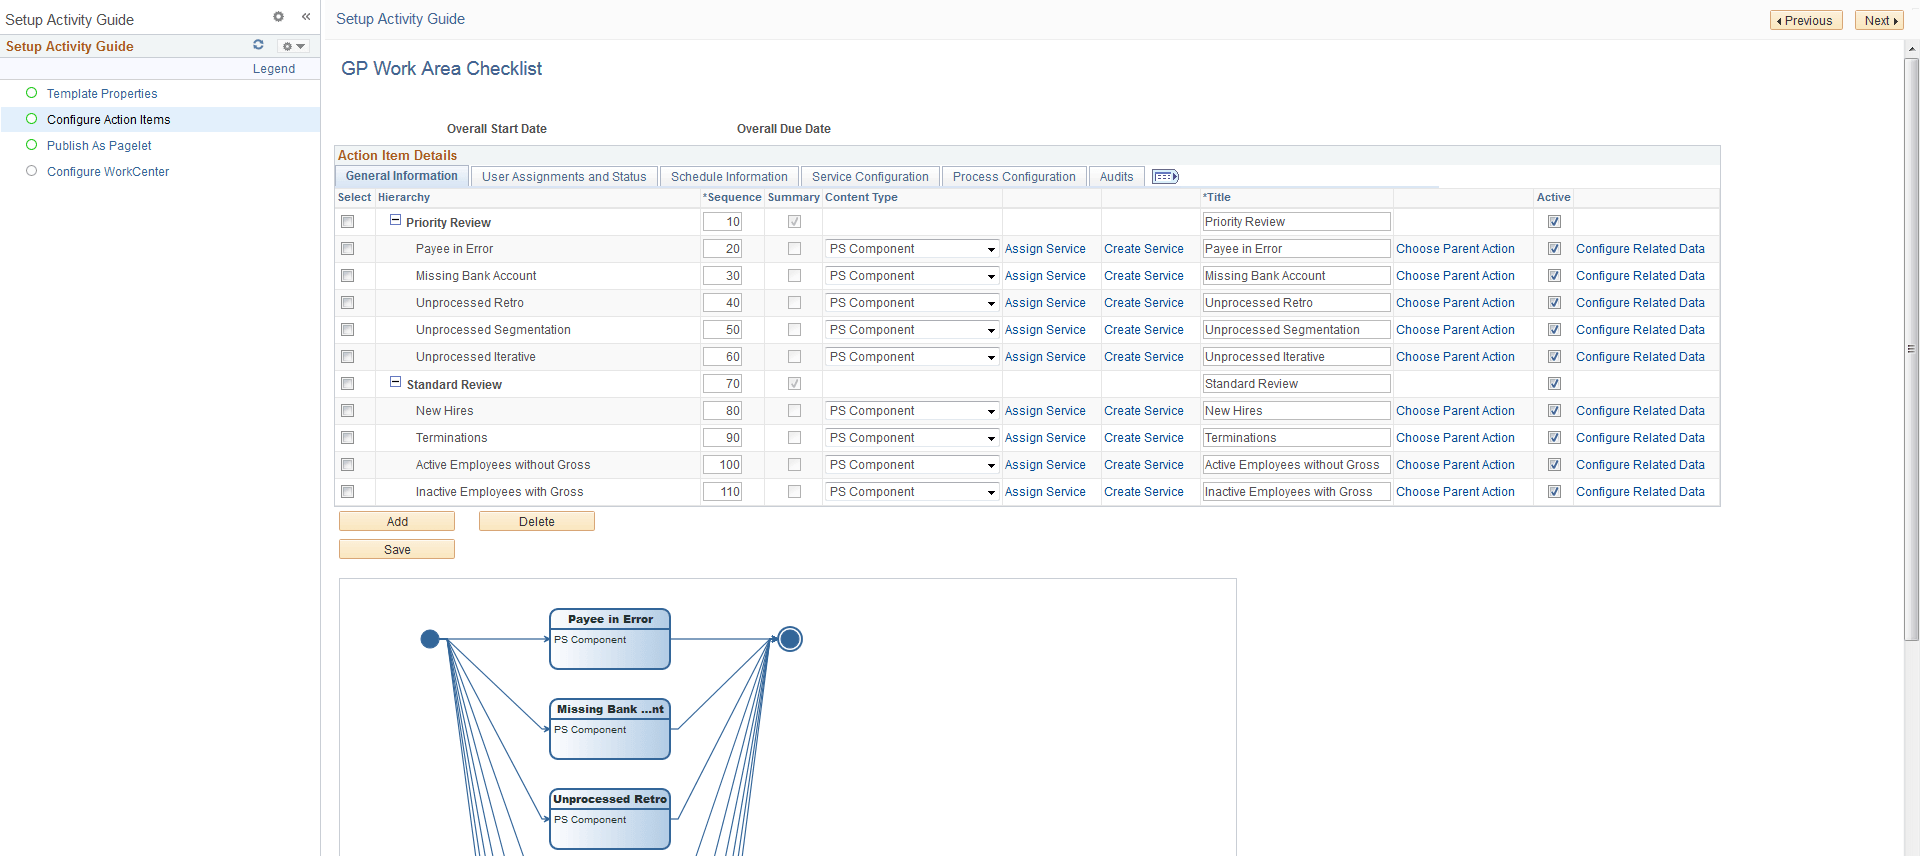Collapse the Priority Review hierarchy group
The height and width of the screenshot is (856, 1920).
click(x=395, y=220)
